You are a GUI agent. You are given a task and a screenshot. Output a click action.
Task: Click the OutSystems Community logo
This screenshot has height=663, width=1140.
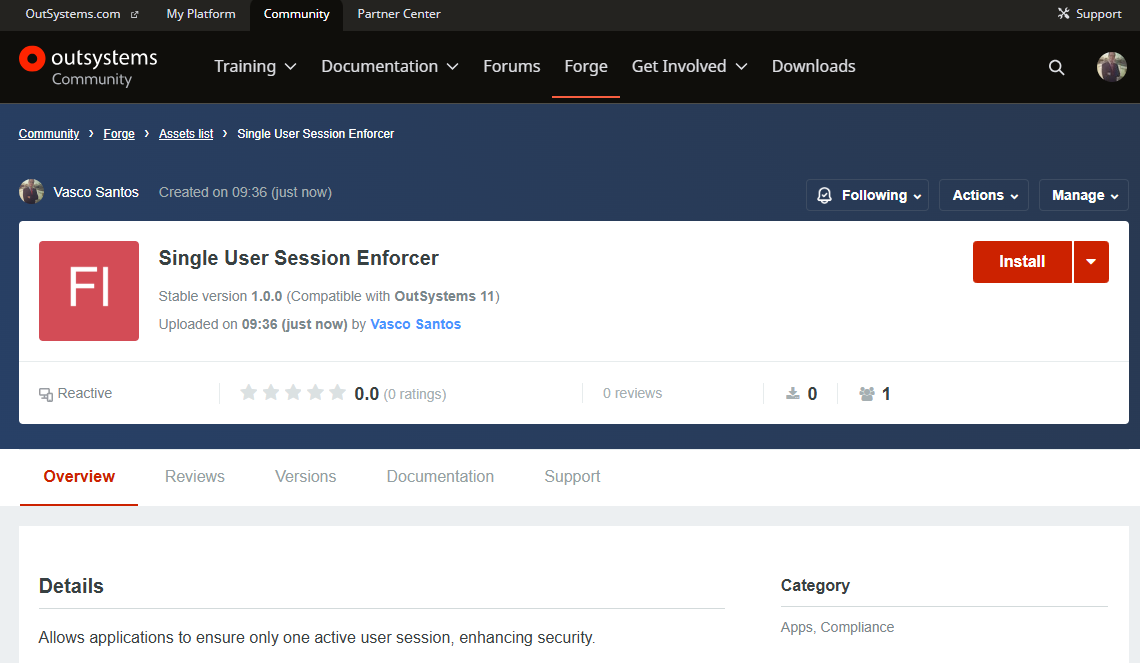[x=88, y=67]
